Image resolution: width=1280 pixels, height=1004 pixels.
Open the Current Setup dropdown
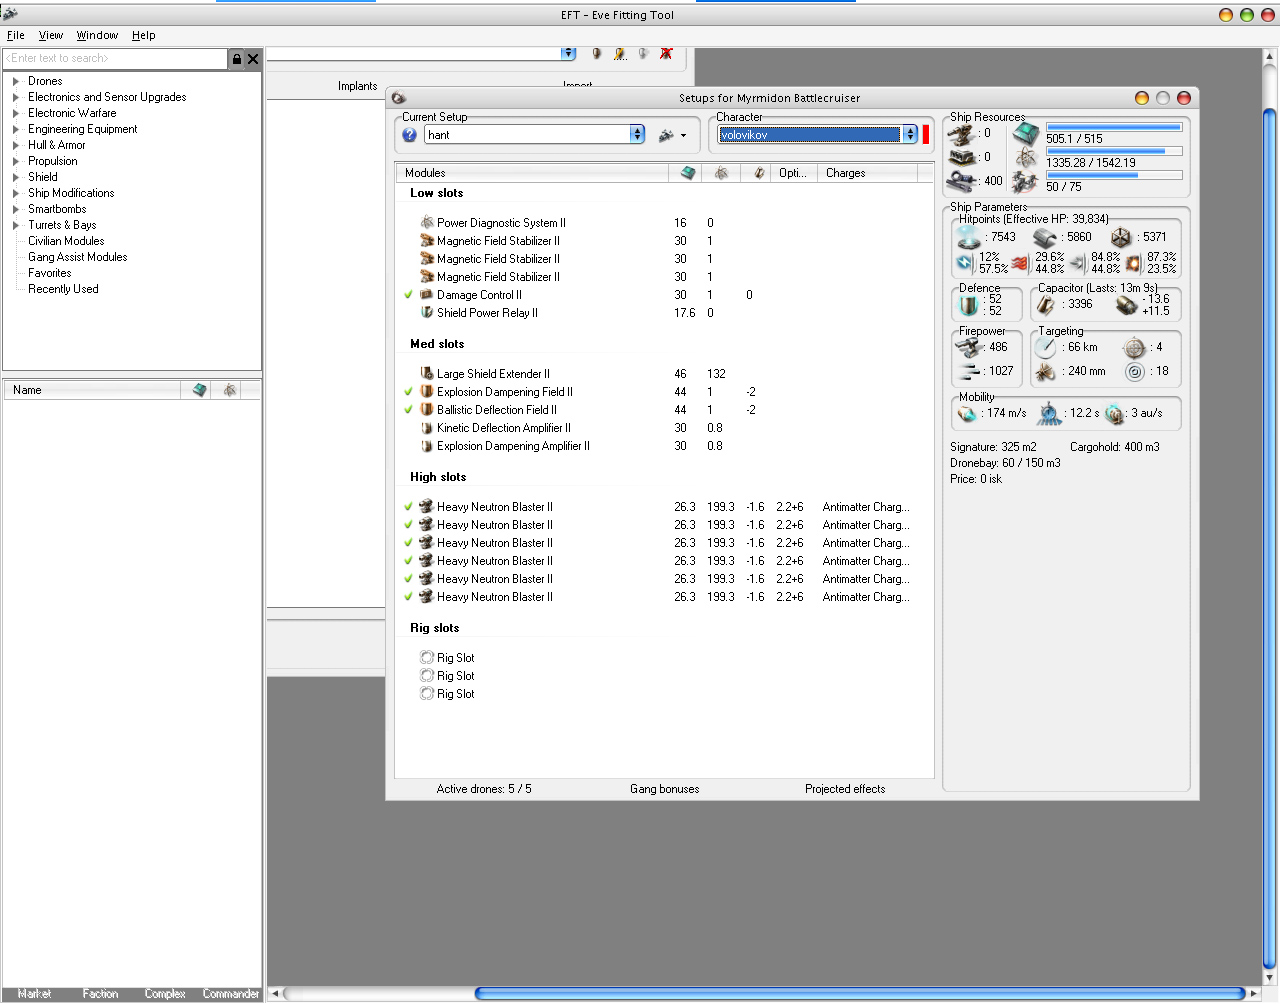(x=637, y=135)
